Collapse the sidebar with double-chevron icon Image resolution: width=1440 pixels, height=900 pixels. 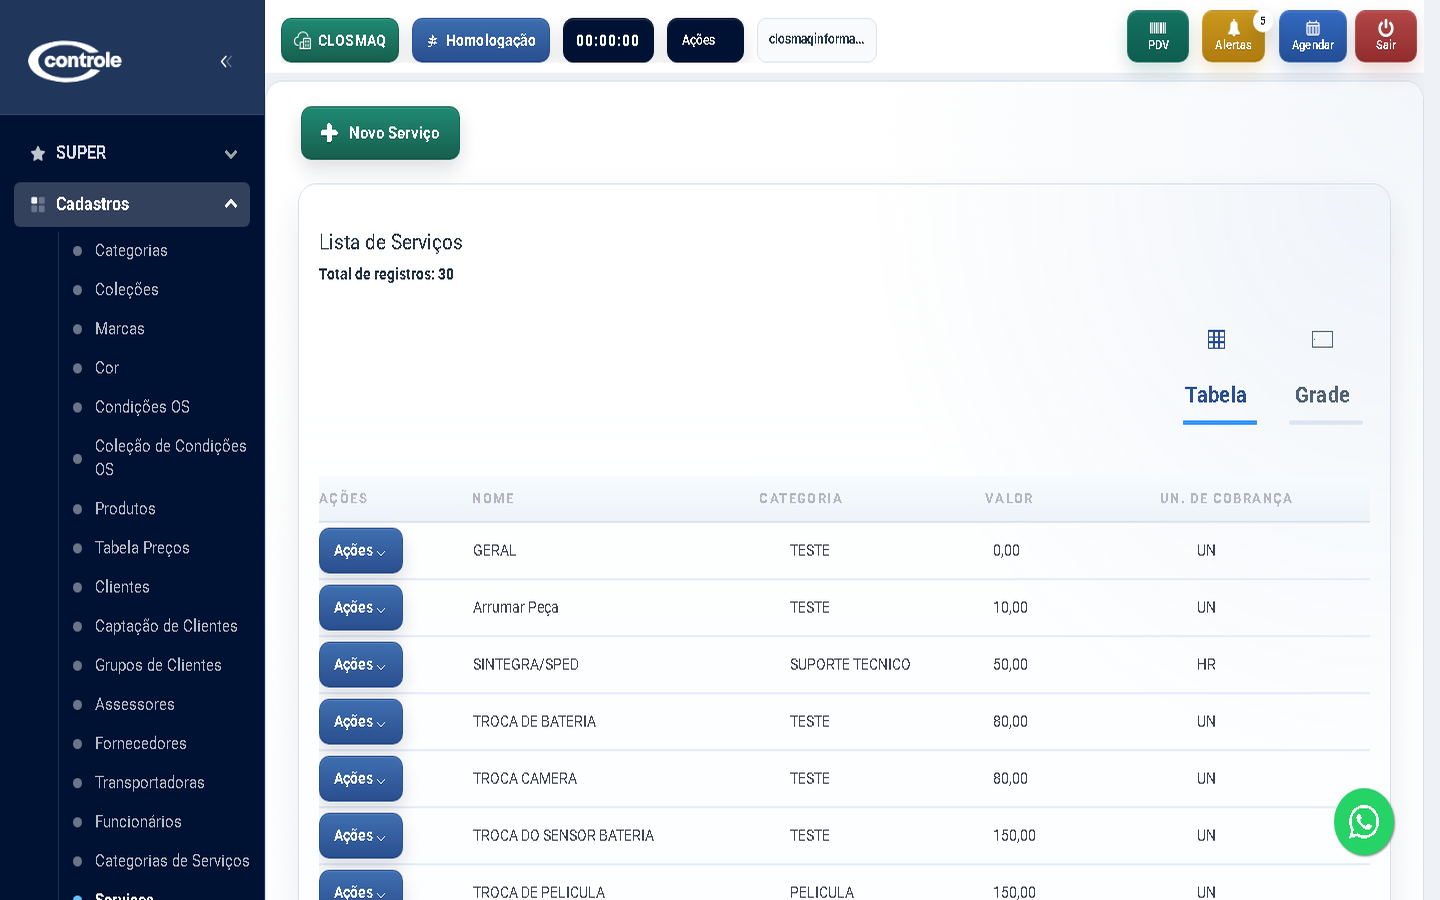(226, 61)
